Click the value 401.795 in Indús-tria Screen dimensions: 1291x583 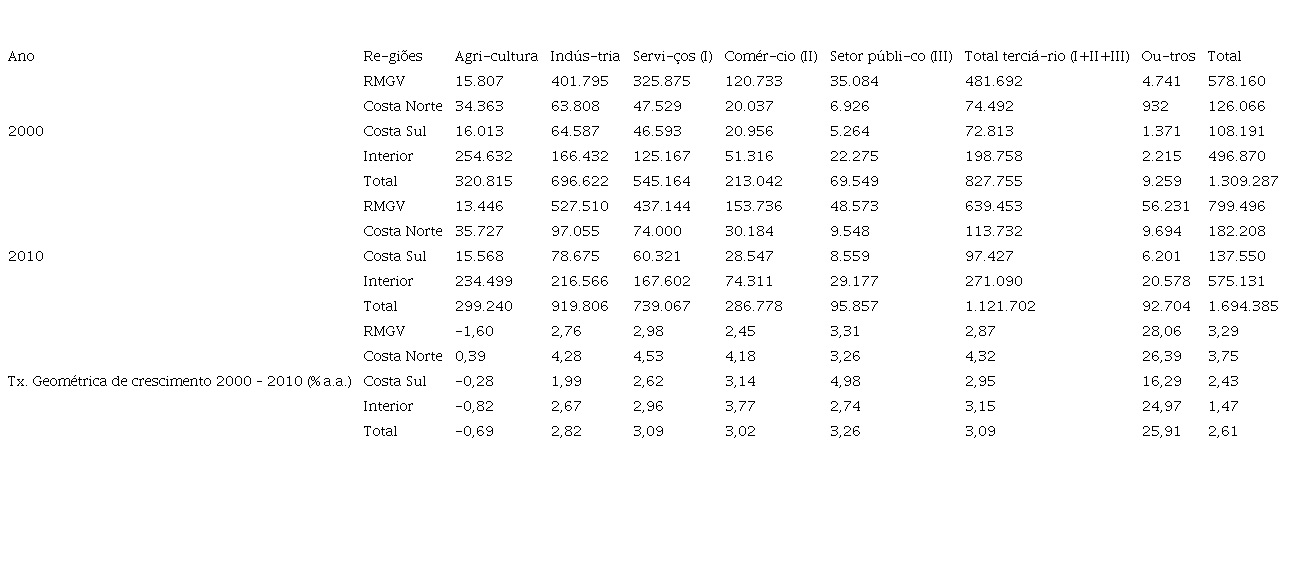tap(580, 81)
